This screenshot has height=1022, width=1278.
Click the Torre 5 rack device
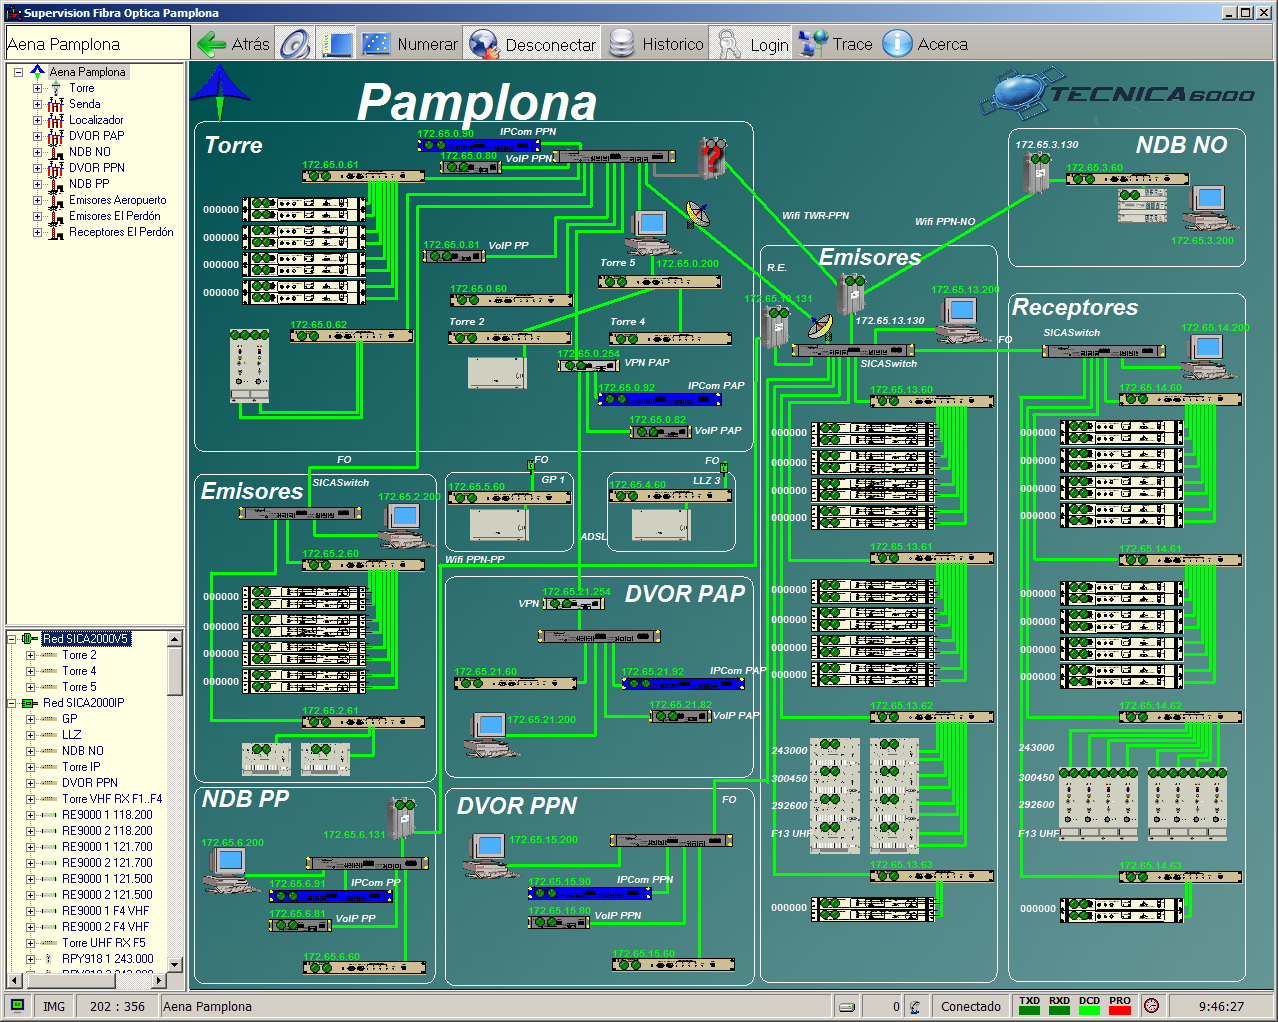tap(659, 282)
